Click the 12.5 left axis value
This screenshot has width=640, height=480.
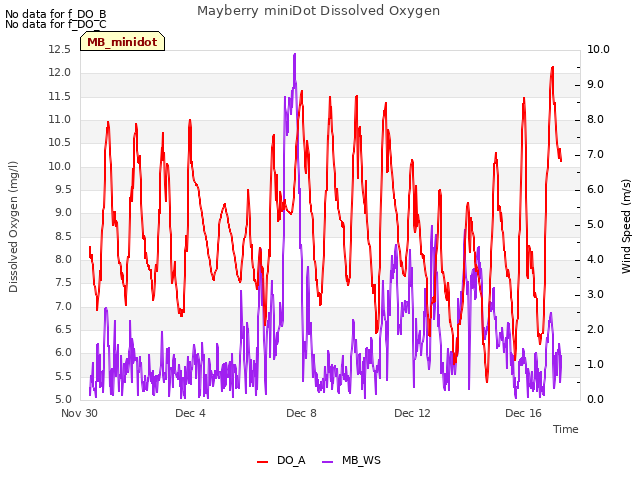(x=60, y=50)
